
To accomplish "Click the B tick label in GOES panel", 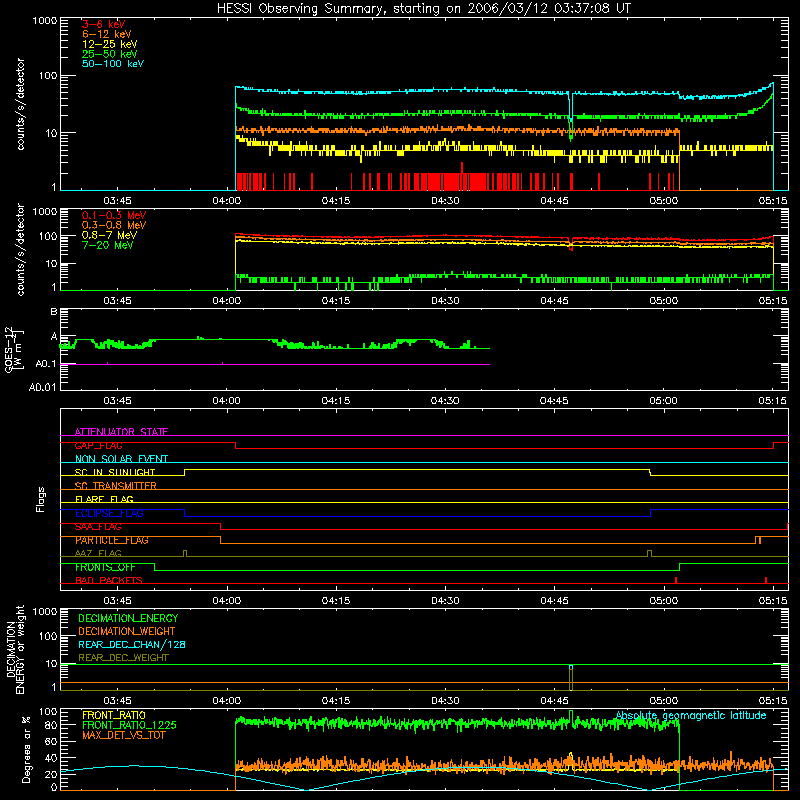I will pos(54,312).
